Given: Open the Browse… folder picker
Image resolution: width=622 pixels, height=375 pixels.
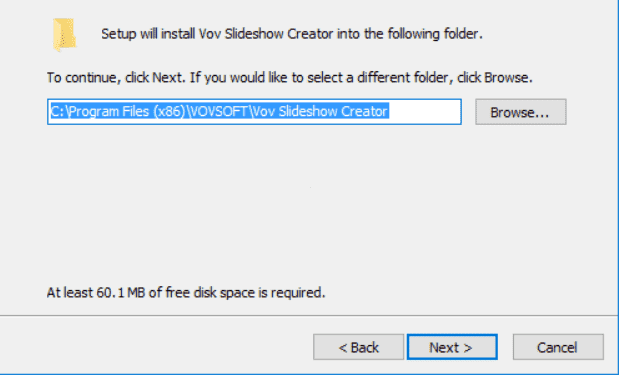Looking at the screenshot, I should (520, 112).
